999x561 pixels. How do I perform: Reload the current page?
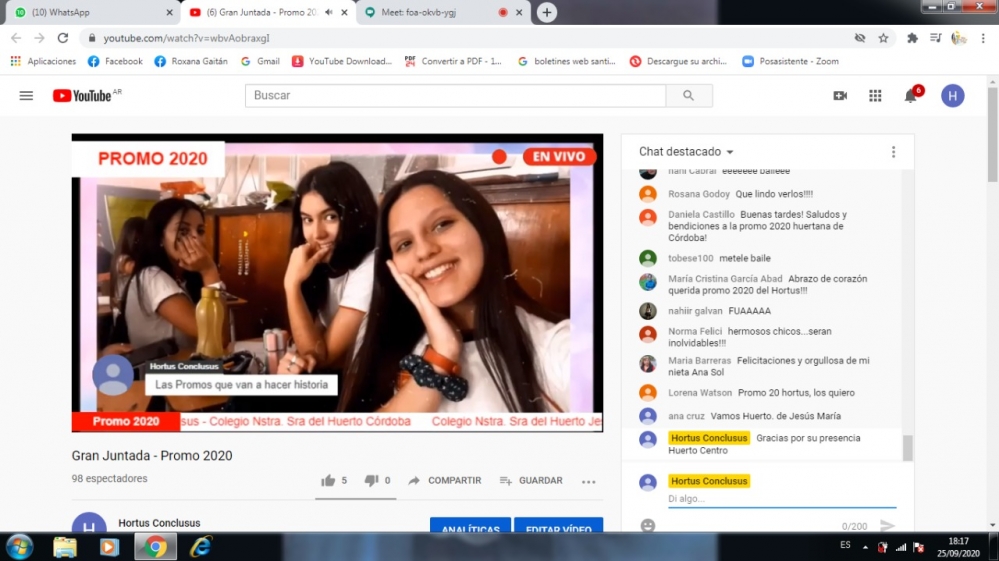click(63, 38)
